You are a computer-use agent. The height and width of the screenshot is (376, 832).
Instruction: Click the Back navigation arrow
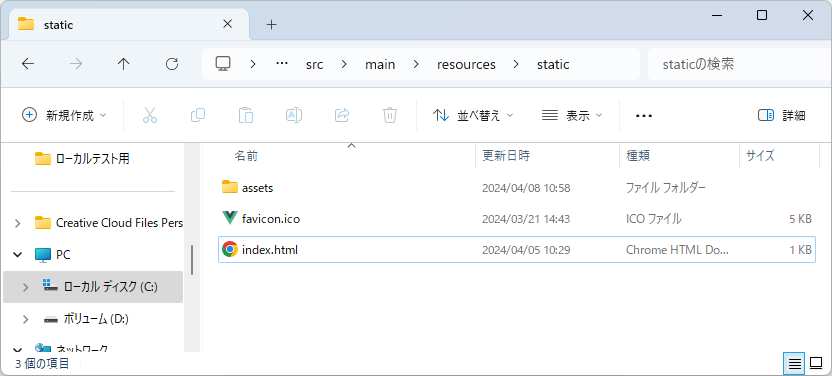[28, 64]
